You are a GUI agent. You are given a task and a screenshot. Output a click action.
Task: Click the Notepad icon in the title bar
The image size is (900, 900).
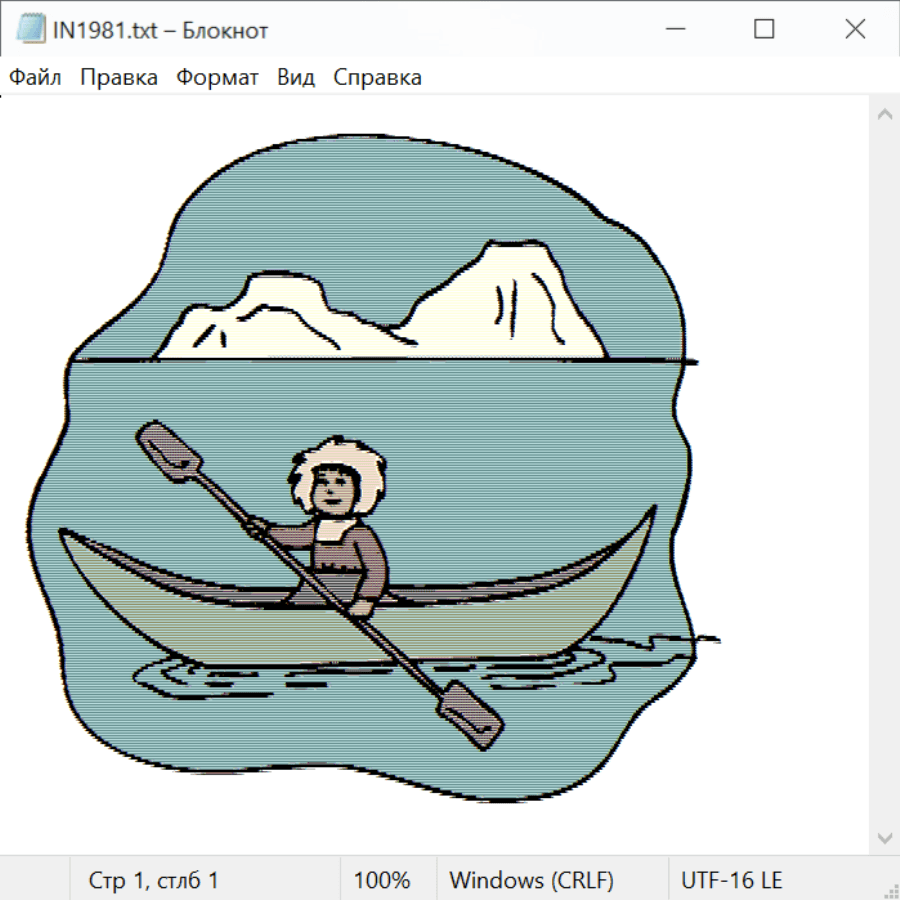tap(32, 30)
